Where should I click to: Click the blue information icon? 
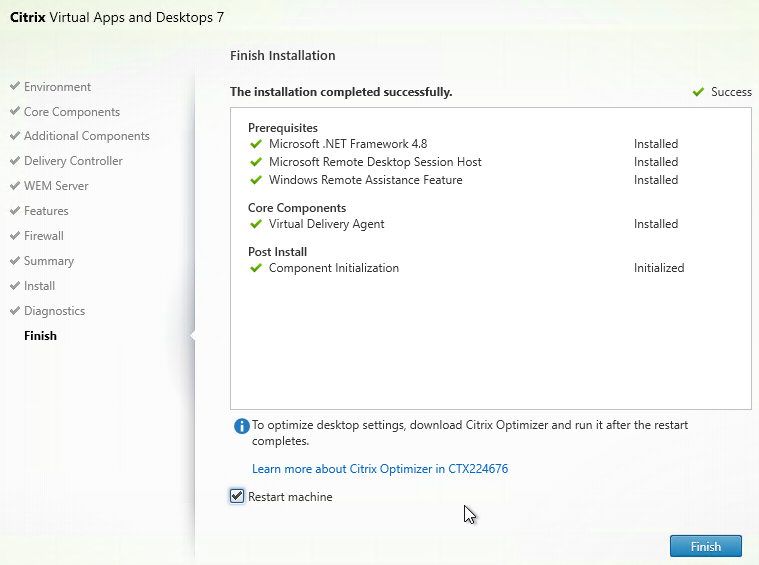point(242,426)
